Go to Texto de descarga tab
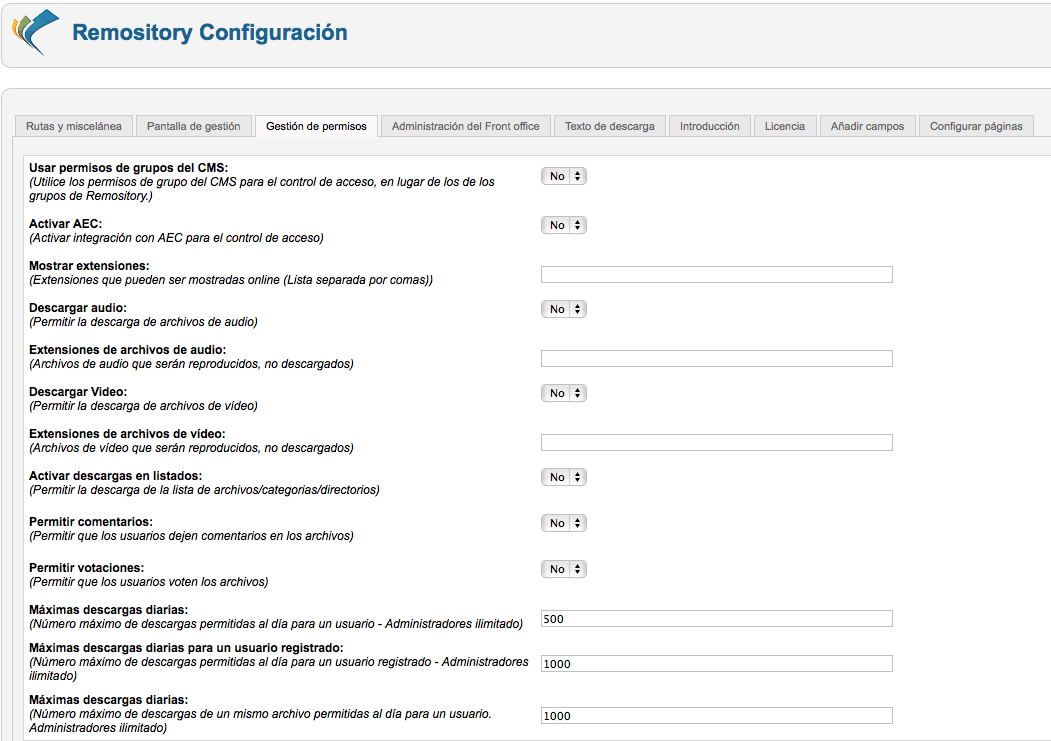The height and width of the screenshot is (741, 1051). [610, 126]
